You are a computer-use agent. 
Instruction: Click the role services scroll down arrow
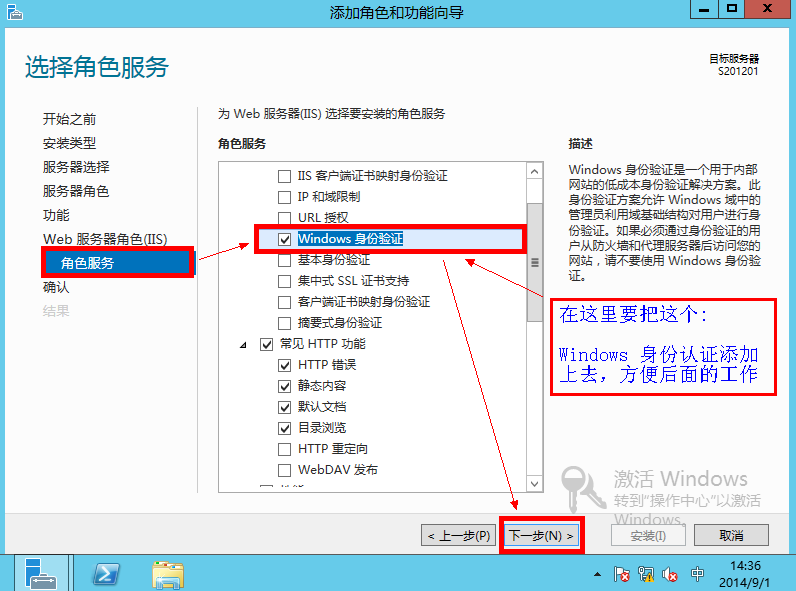pos(535,484)
